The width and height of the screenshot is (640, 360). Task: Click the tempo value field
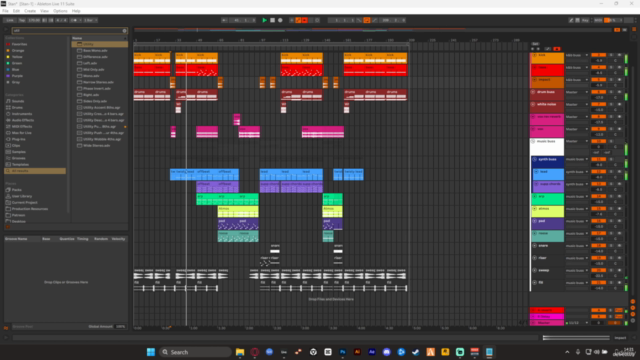click(x=34, y=20)
